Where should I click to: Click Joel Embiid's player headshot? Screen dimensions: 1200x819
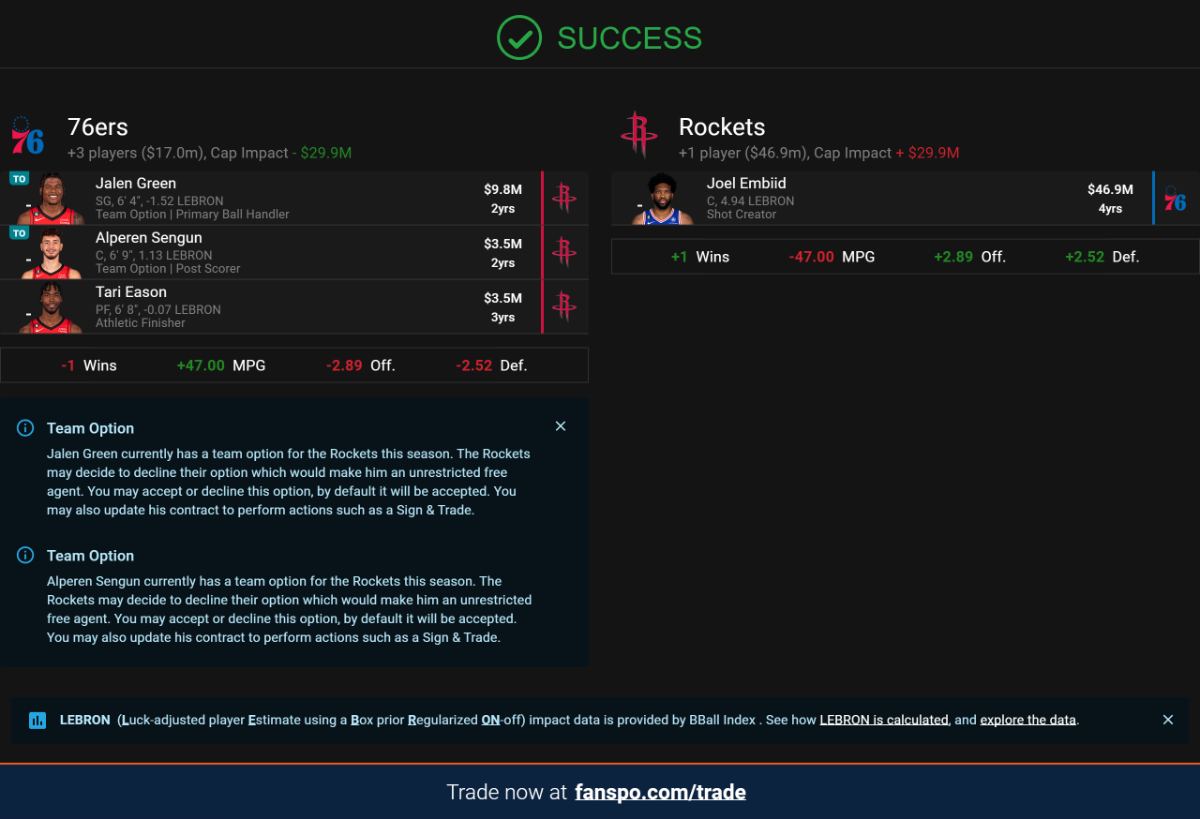[662, 199]
